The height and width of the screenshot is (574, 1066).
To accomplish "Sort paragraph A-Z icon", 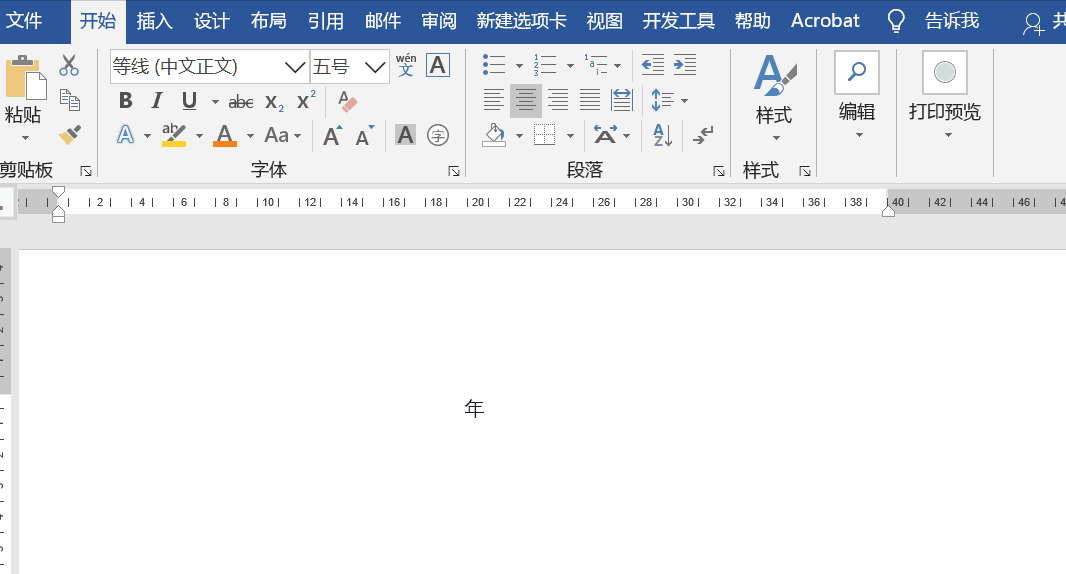I will (662, 135).
